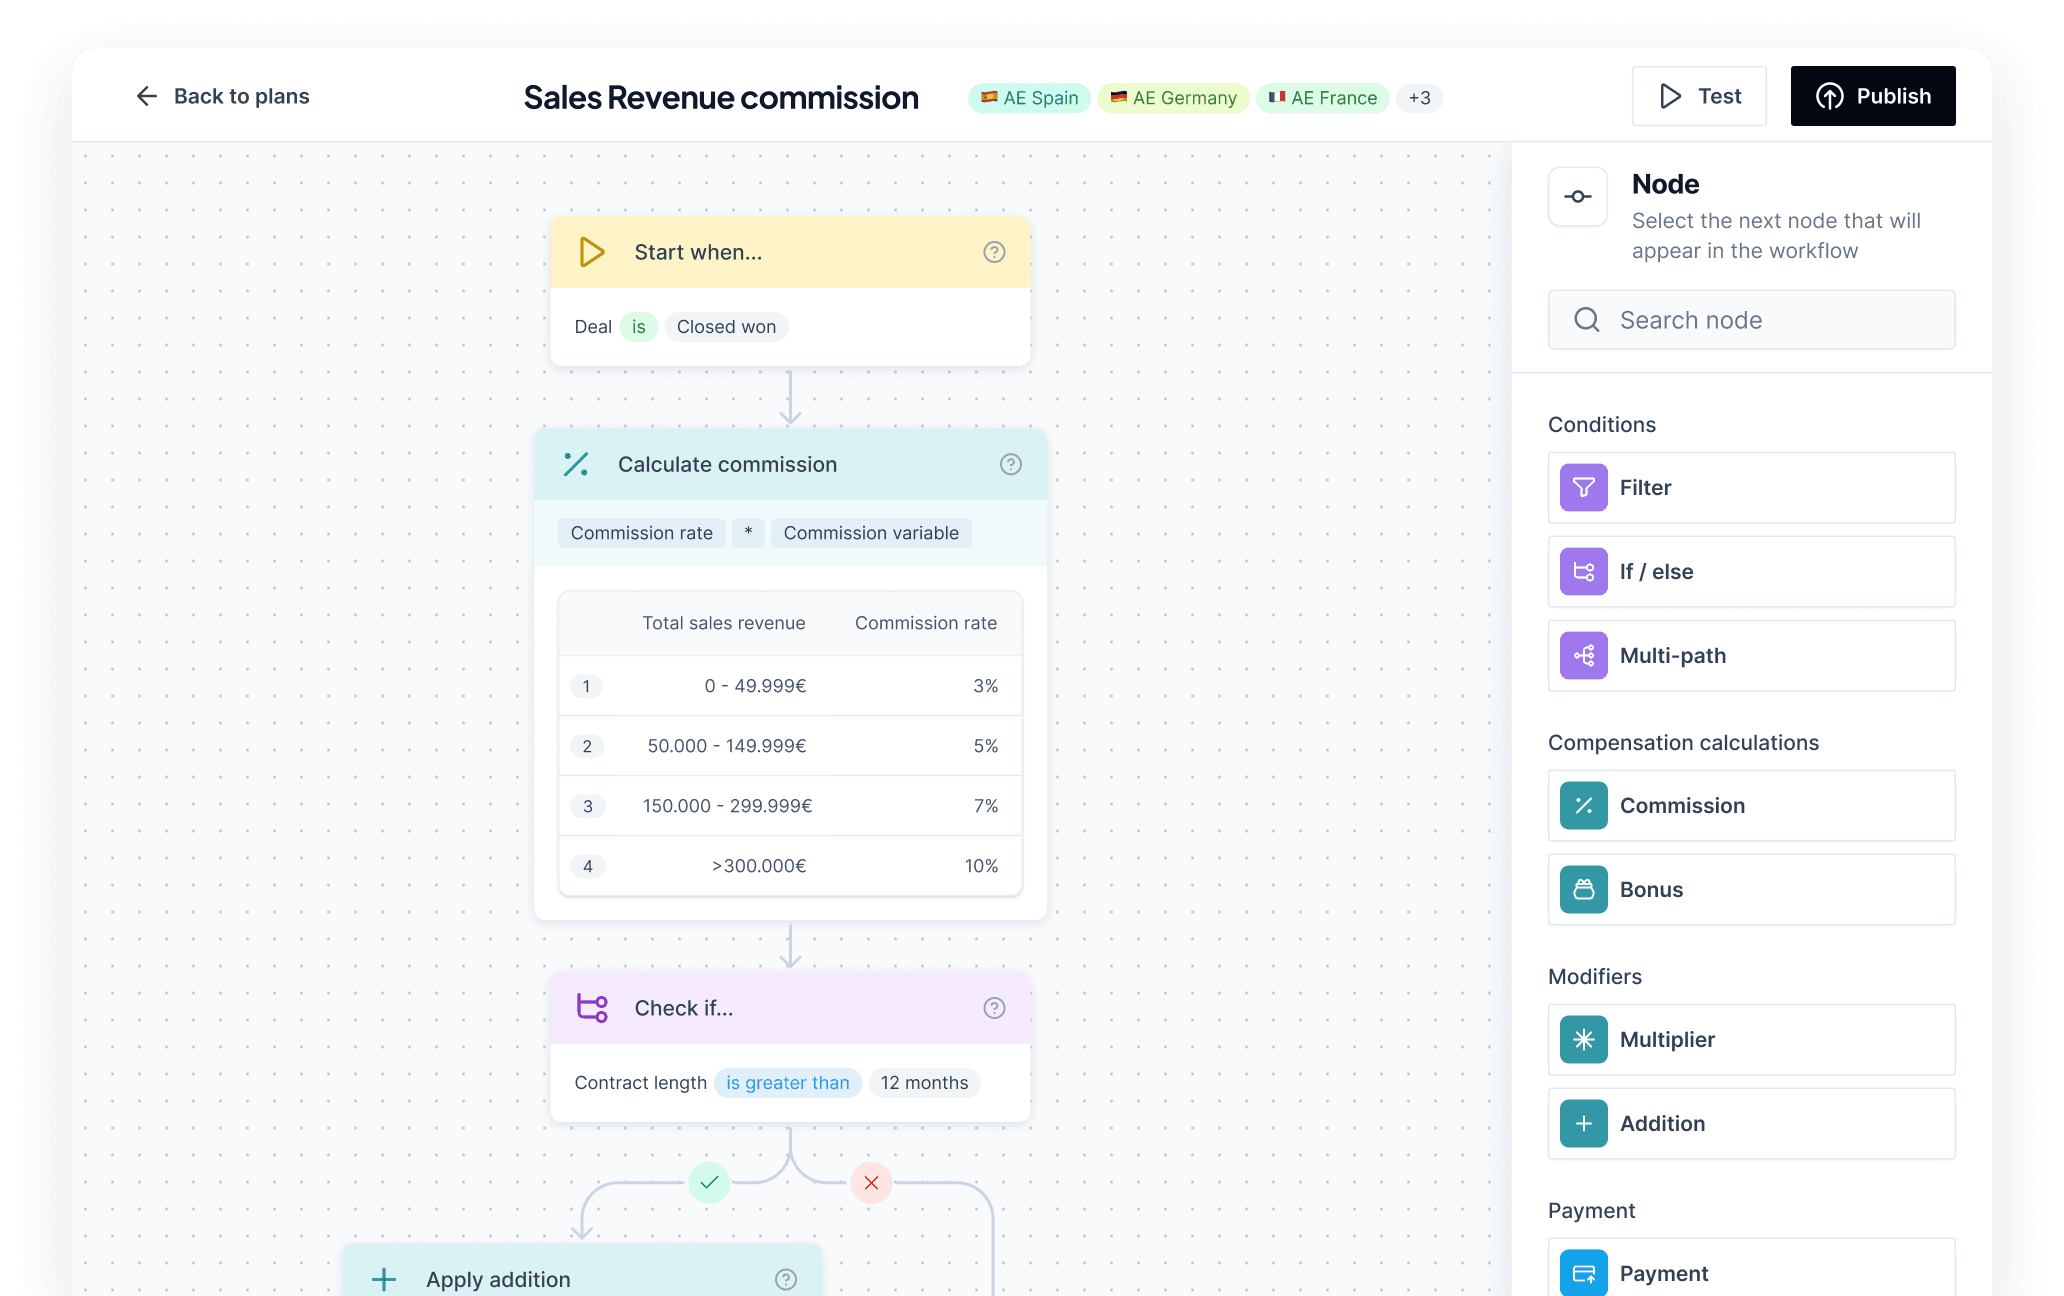Select the >300.000€ range cell

[x=759, y=866]
